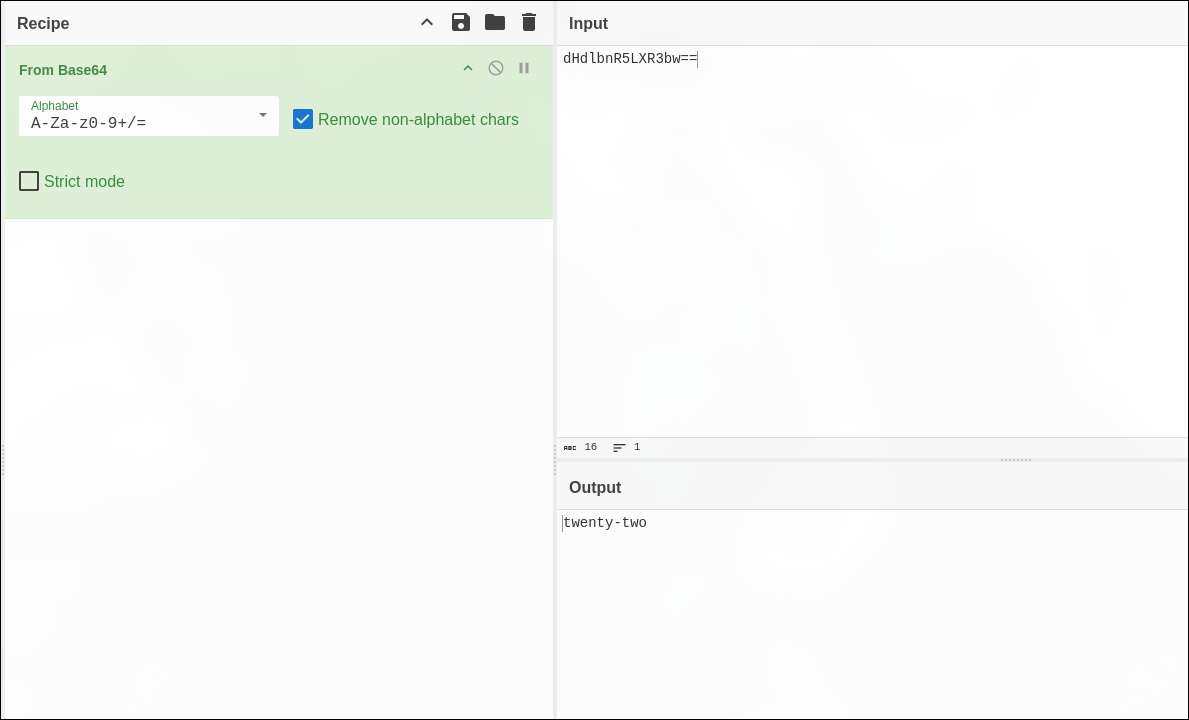The image size is (1189, 720).
Task: Click the ABC icon in the Input status bar
Action: pos(570,447)
